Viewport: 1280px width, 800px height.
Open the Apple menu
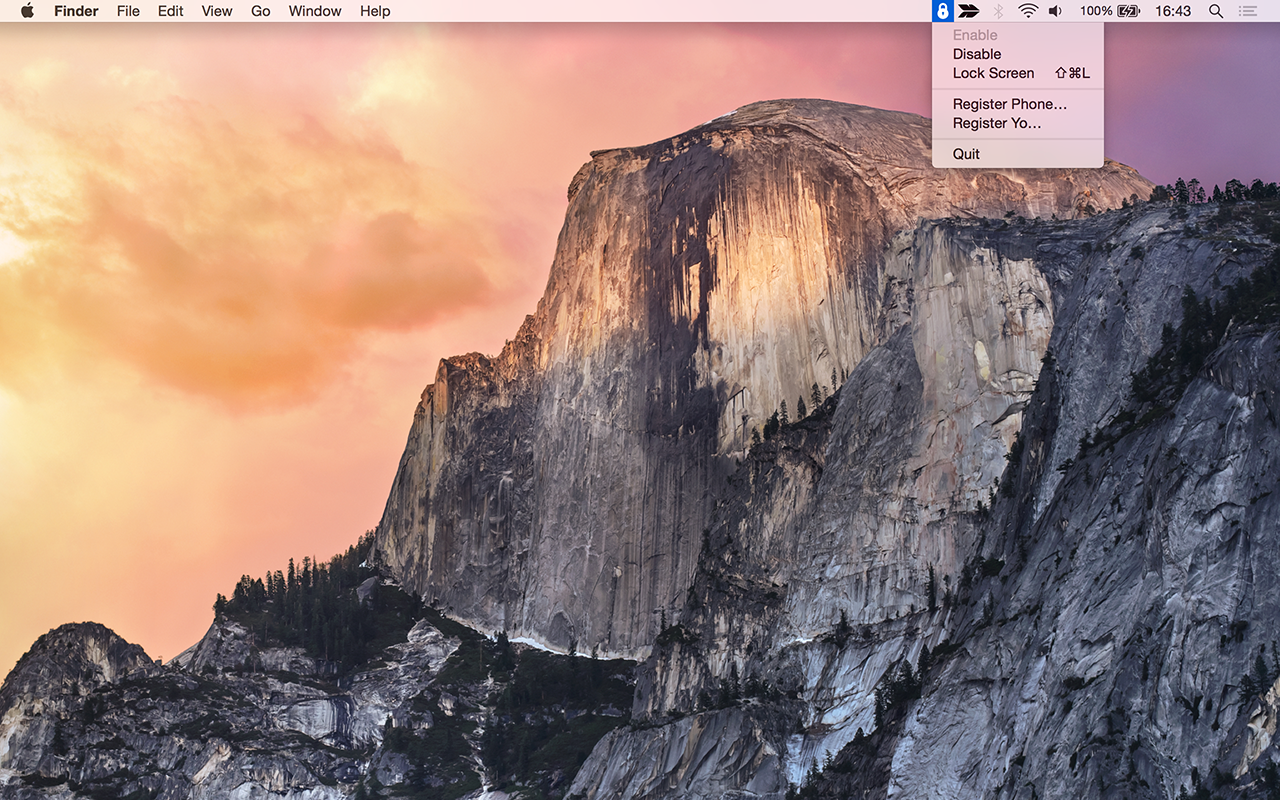click(x=27, y=11)
